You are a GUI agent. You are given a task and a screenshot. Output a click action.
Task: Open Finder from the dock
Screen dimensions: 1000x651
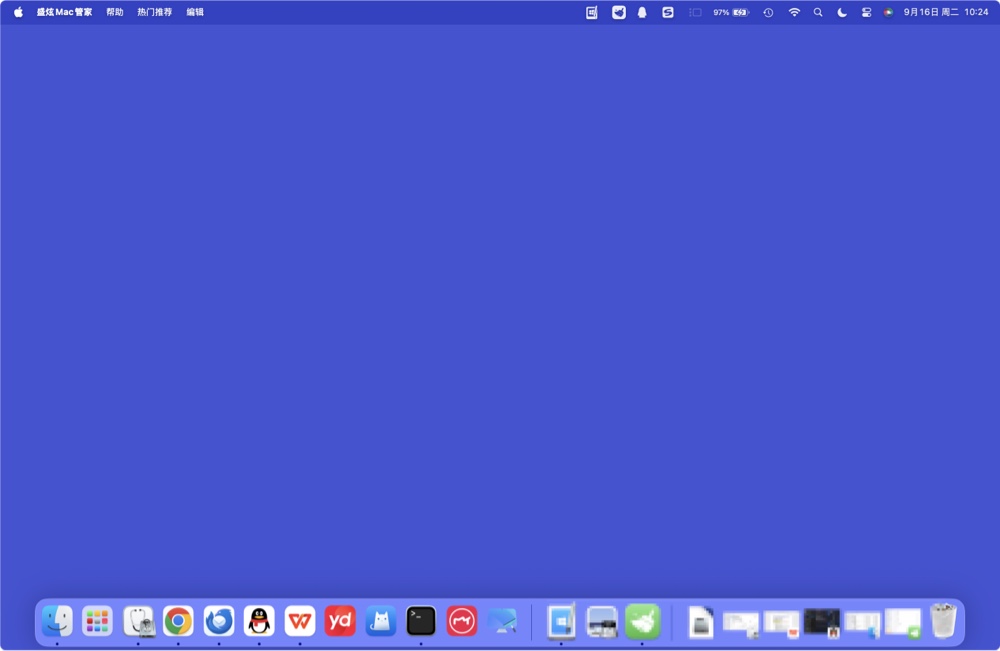tap(57, 621)
